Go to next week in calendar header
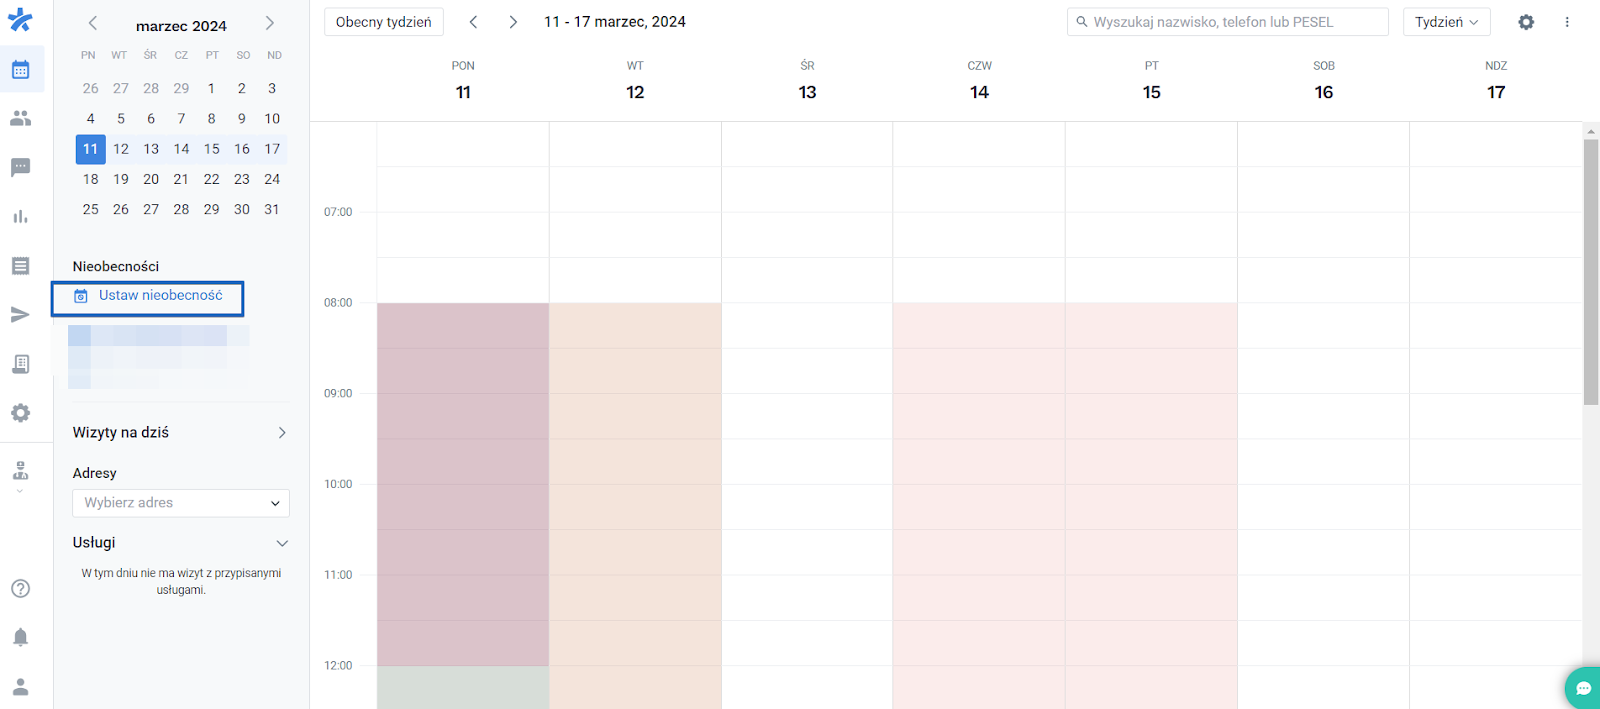Image resolution: width=1600 pixels, height=709 pixels. click(513, 22)
